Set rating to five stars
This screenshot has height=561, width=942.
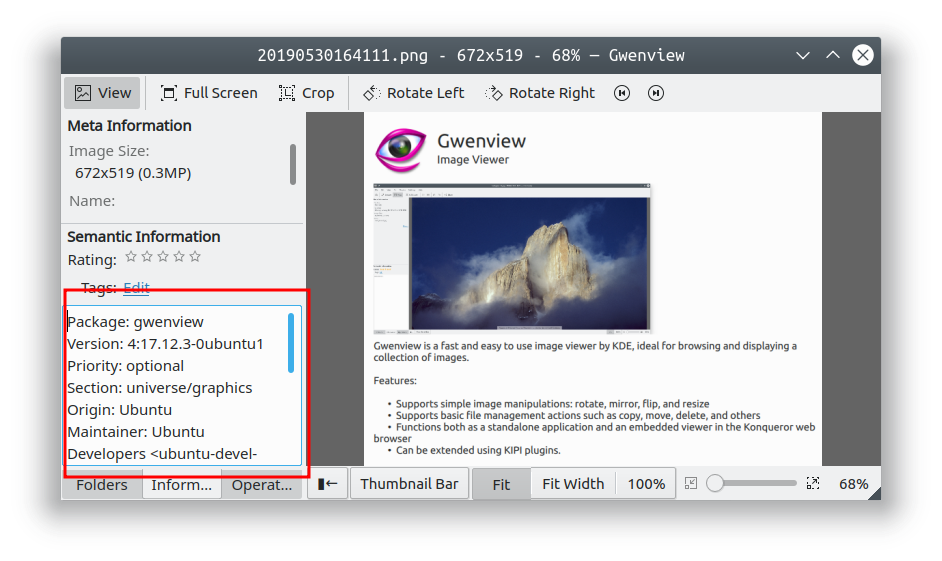click(195, 257)
